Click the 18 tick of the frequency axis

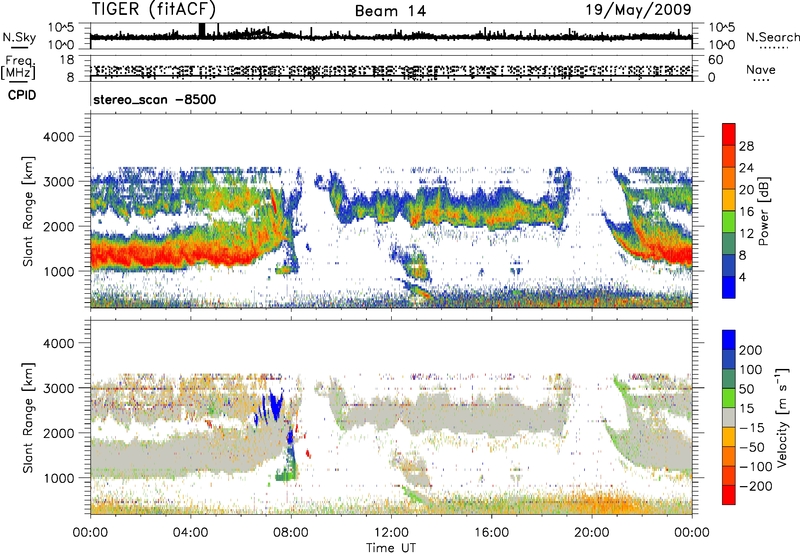(67, 60)
